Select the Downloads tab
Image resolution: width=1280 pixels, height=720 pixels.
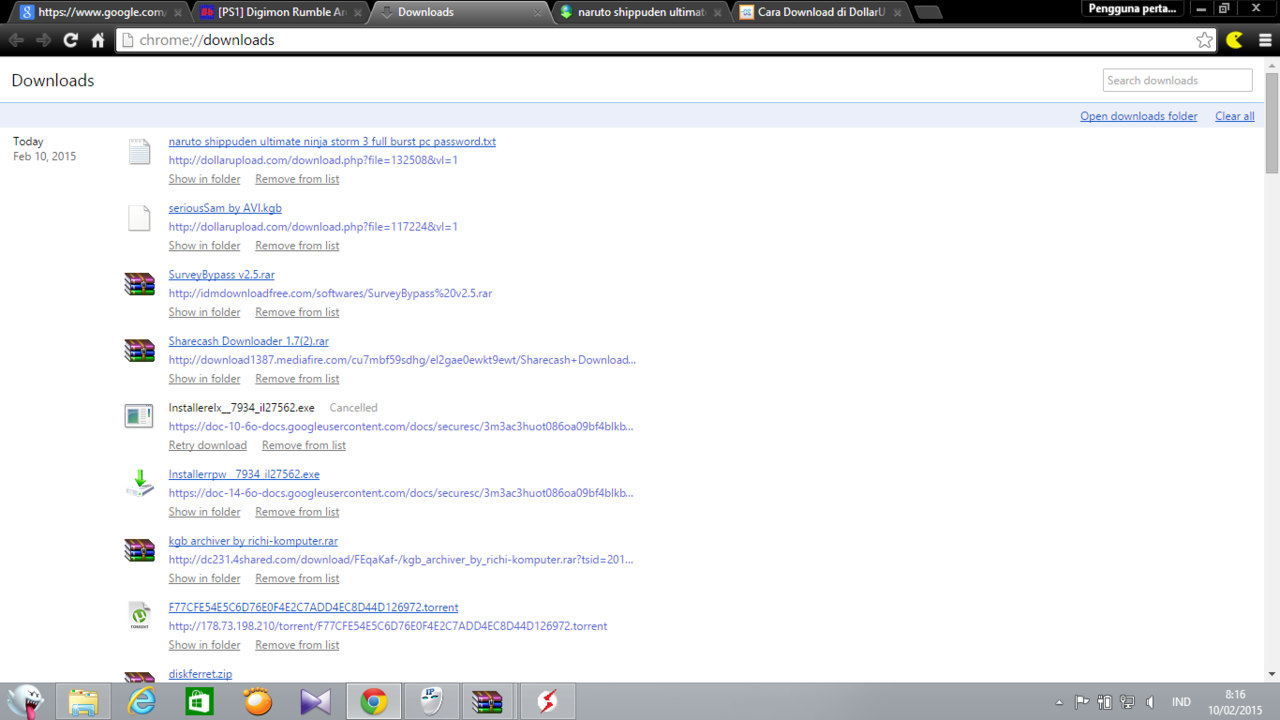(462, 12)
